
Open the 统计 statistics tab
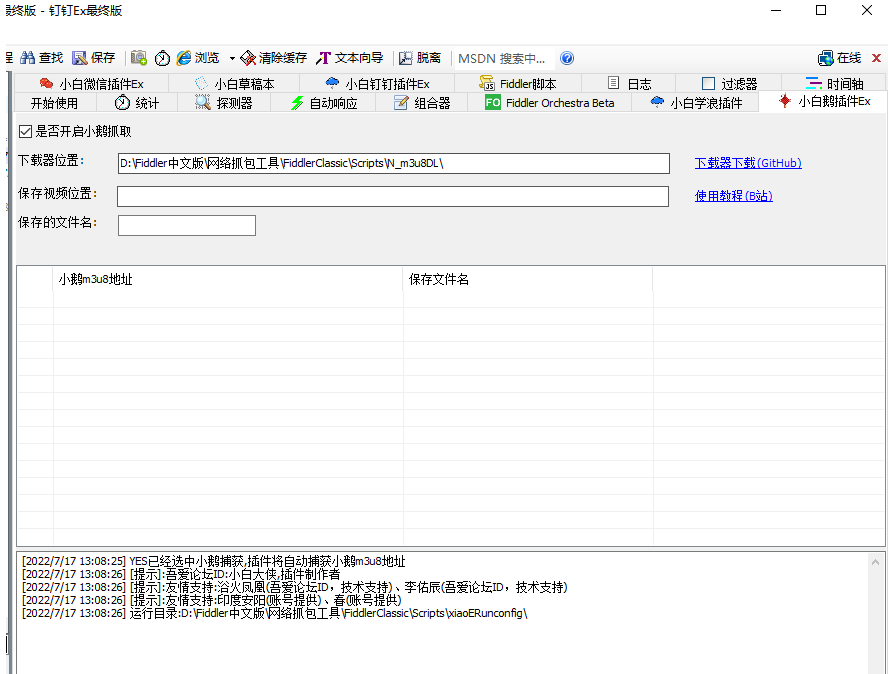[137, 103]
